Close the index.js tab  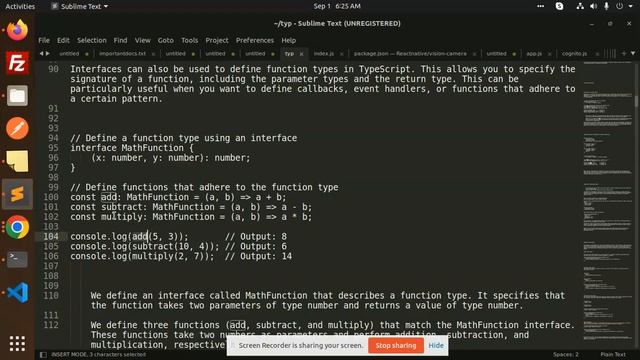pos(342,54)
